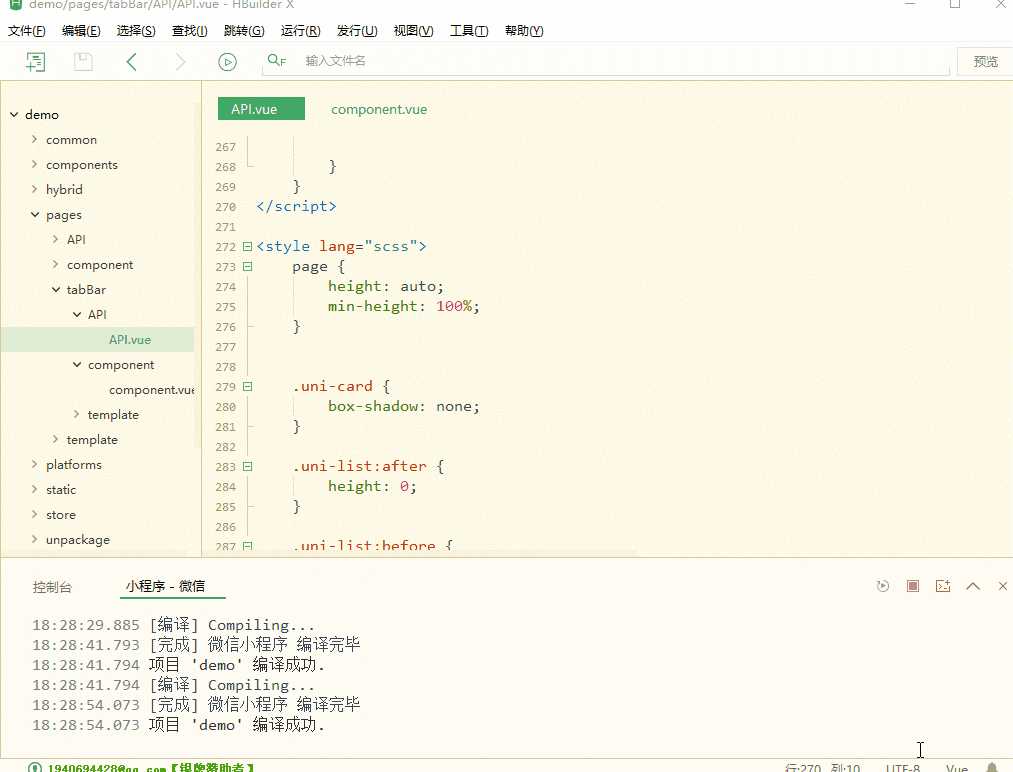Expand the template folder under tabBar
Image resolution: width=1013 pixels, height=772 pixels.
pyautogui.click(x=76, y=414)
